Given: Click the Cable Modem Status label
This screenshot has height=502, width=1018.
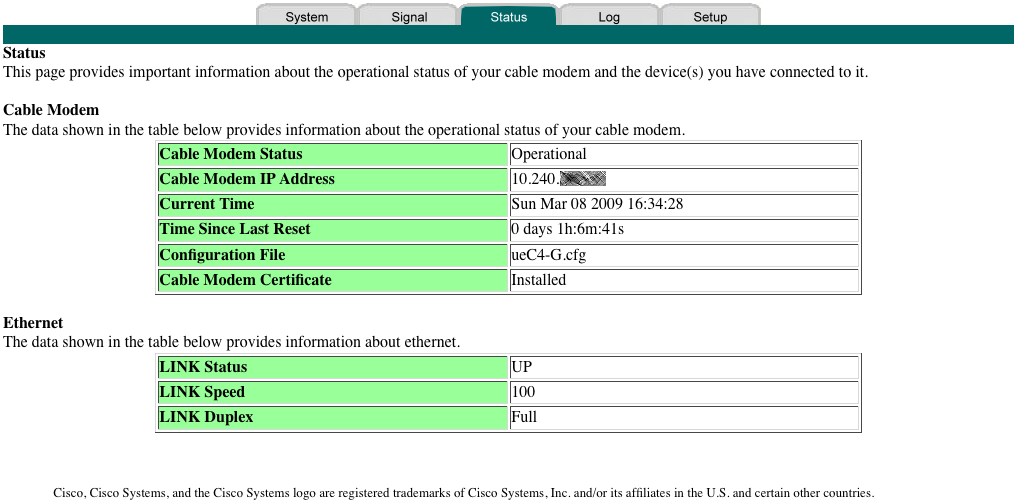Looking at the screenshot, I should pos(231,154).
